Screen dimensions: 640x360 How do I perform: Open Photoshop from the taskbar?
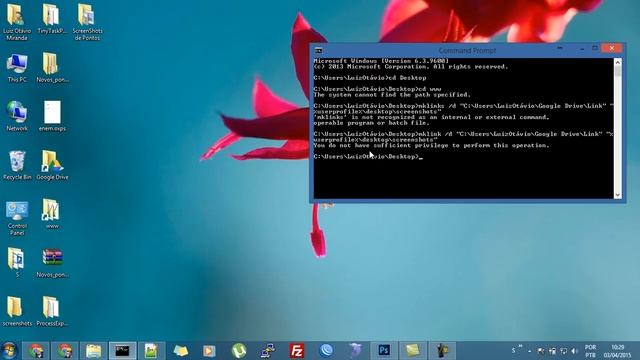384,351
